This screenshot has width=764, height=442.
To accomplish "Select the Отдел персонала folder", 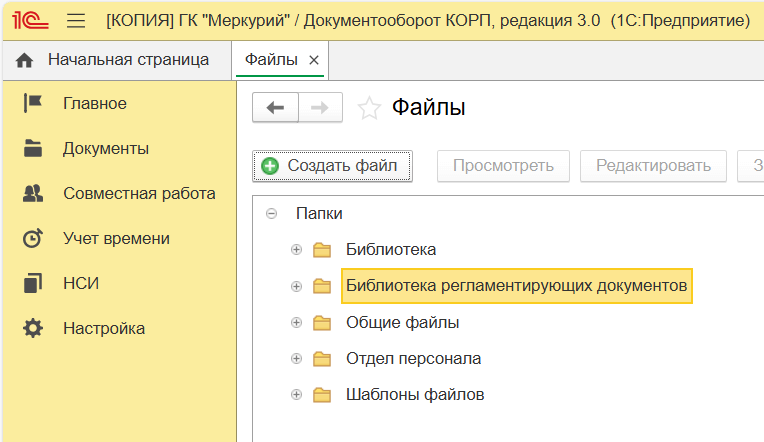I will pyautogui.click(x=413, y=358).
